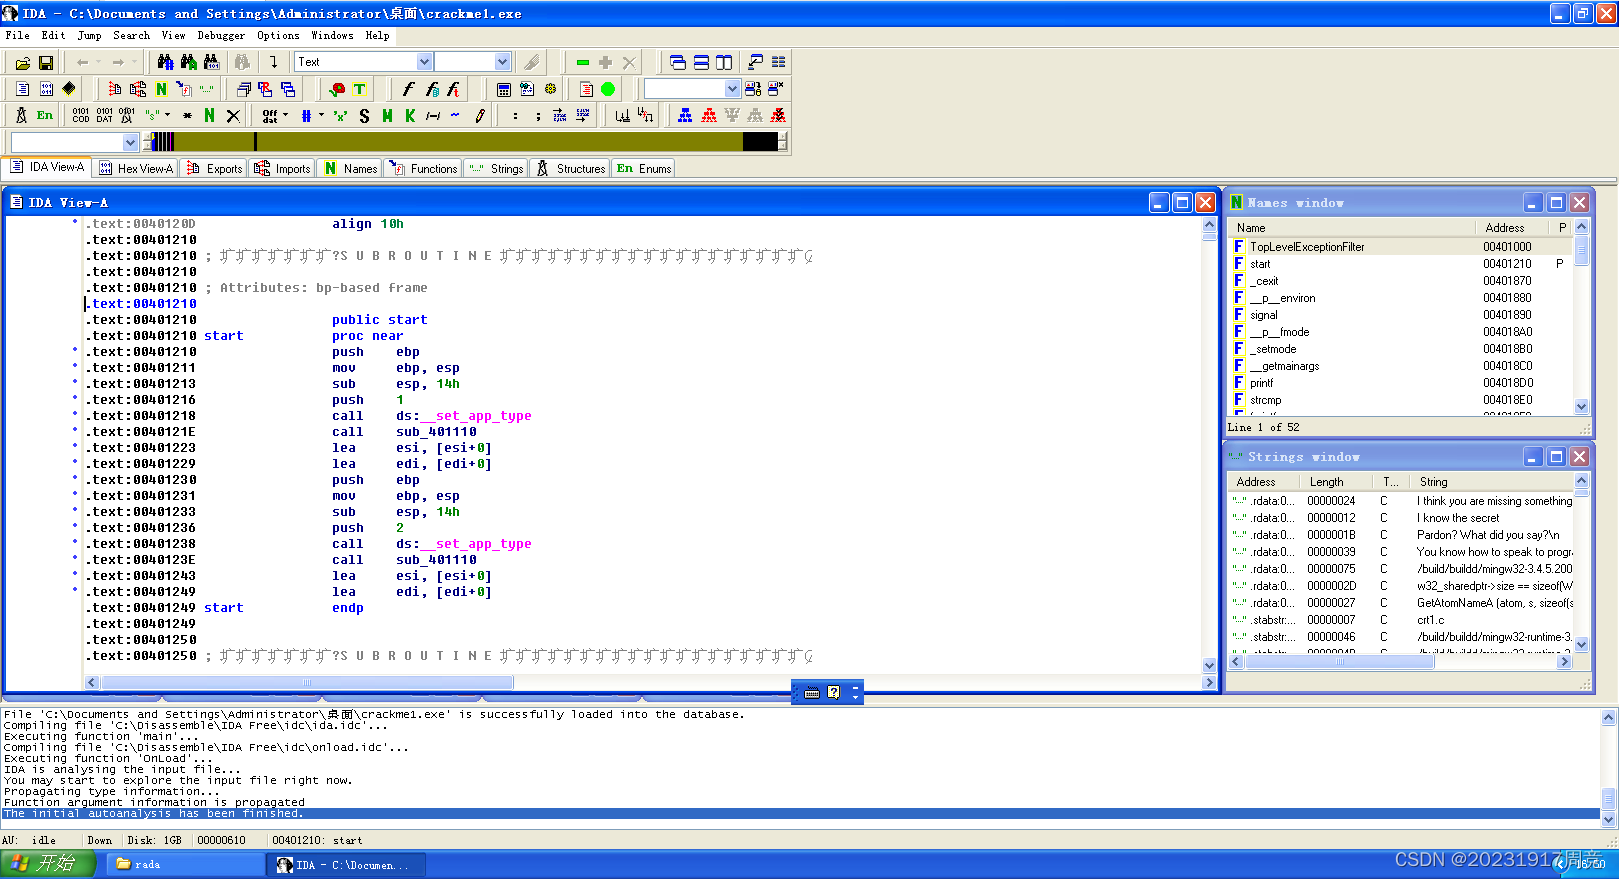The image size is (1619, 879).
Task: Sort Strings window by Length column header
Action: tap(1334, 482)
